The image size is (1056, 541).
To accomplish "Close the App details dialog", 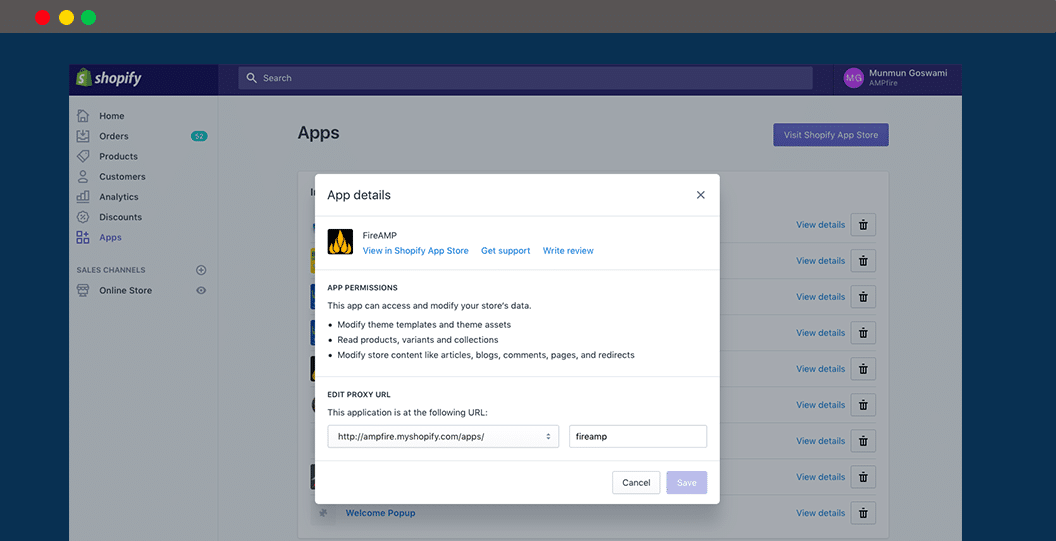I will click(700, 195).
